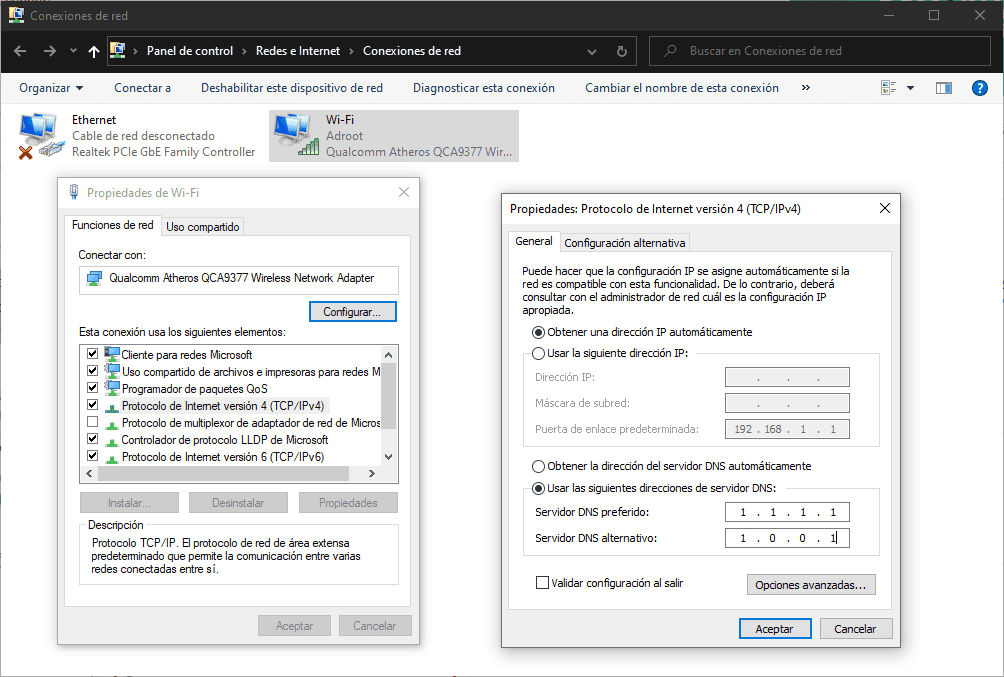The height and width of the screenshot is (677, 1004).
Task: Click the vertical scrollbar thumb in elements list
Action: click(x=388, y=395)
